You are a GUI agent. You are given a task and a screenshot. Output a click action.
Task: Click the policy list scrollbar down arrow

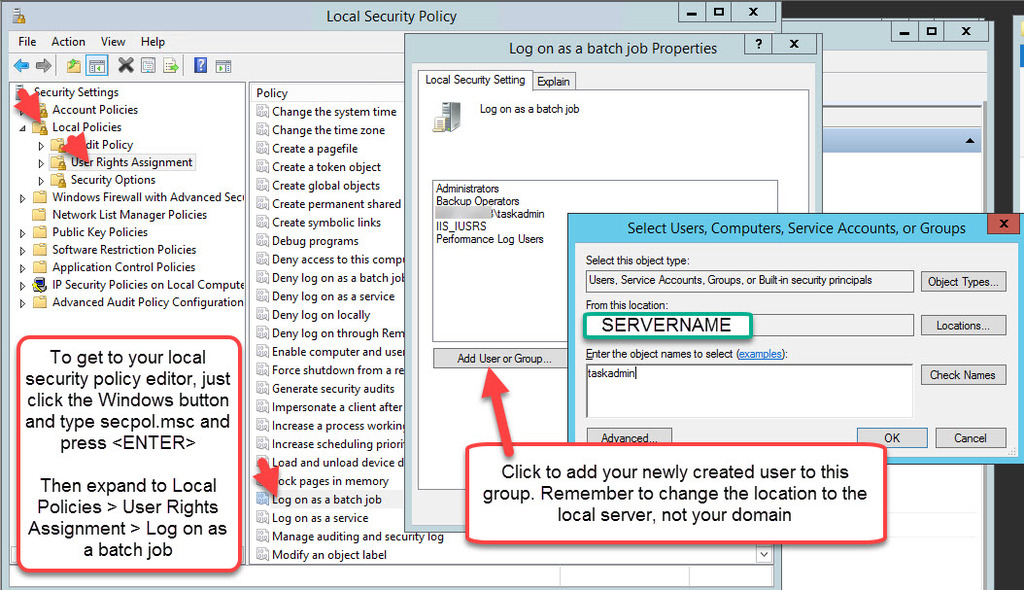pos(763,554)
